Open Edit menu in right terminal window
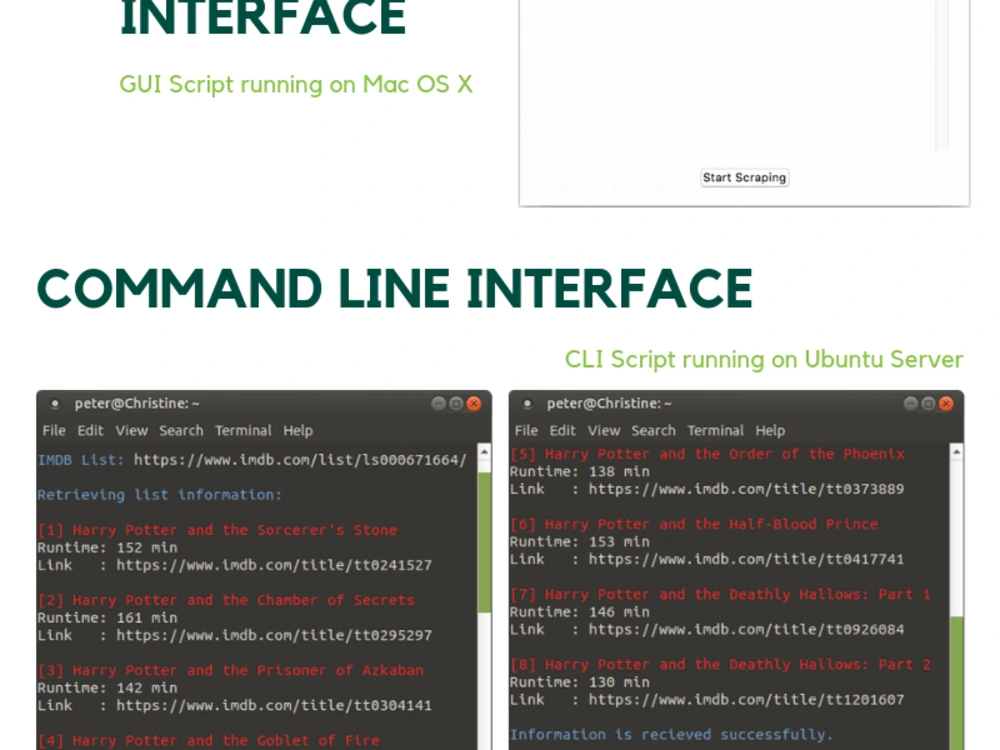 point(562,430)
